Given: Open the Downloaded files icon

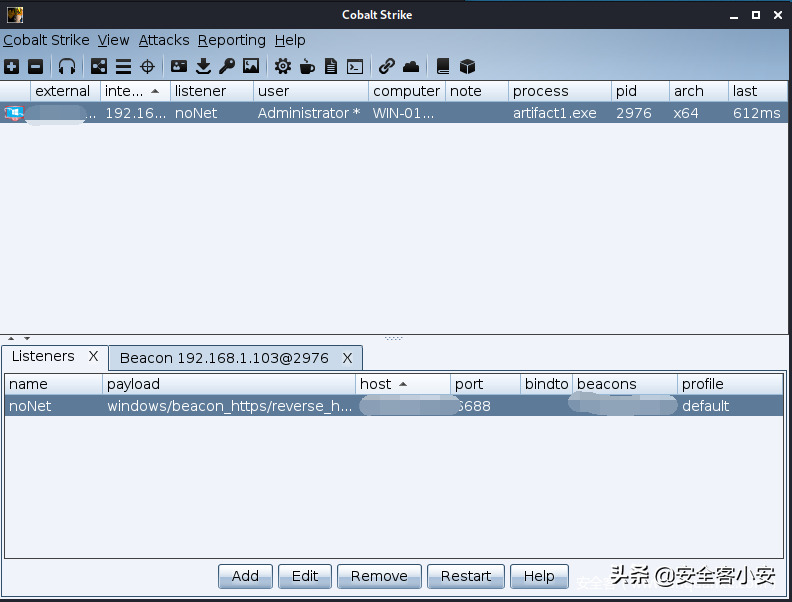Looking at the screenshot, I should tap(203, 66).
